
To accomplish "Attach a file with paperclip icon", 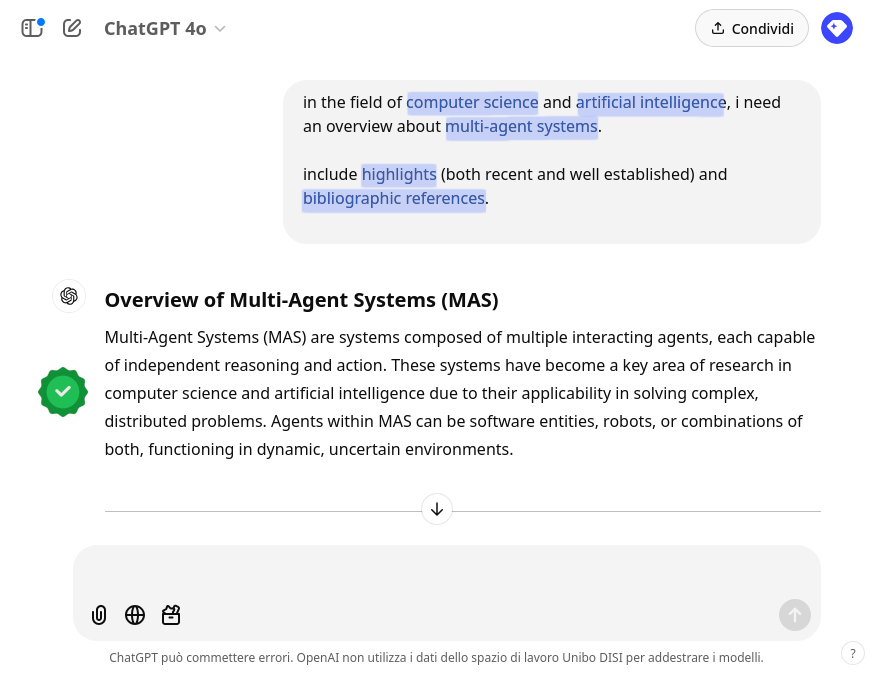I will pyautogui.click(x=99, y=615).
